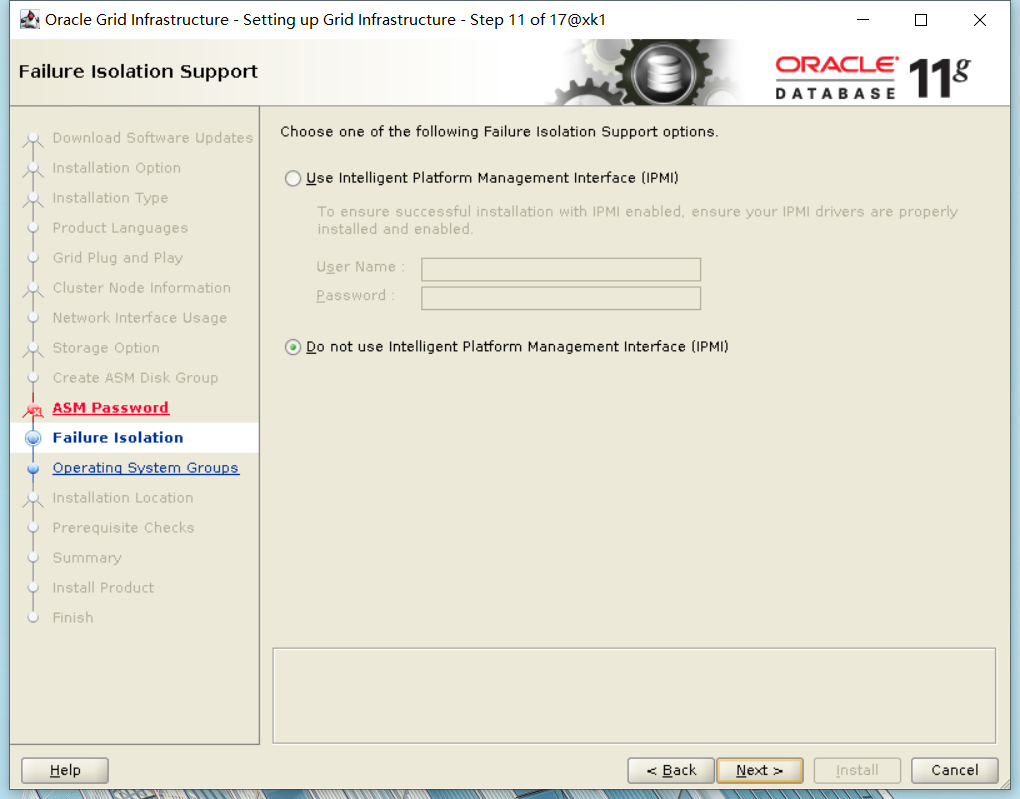Click Grid Plug and Play step
The width and height of the screenshot is (1020, 799).
tap(118, 258)
